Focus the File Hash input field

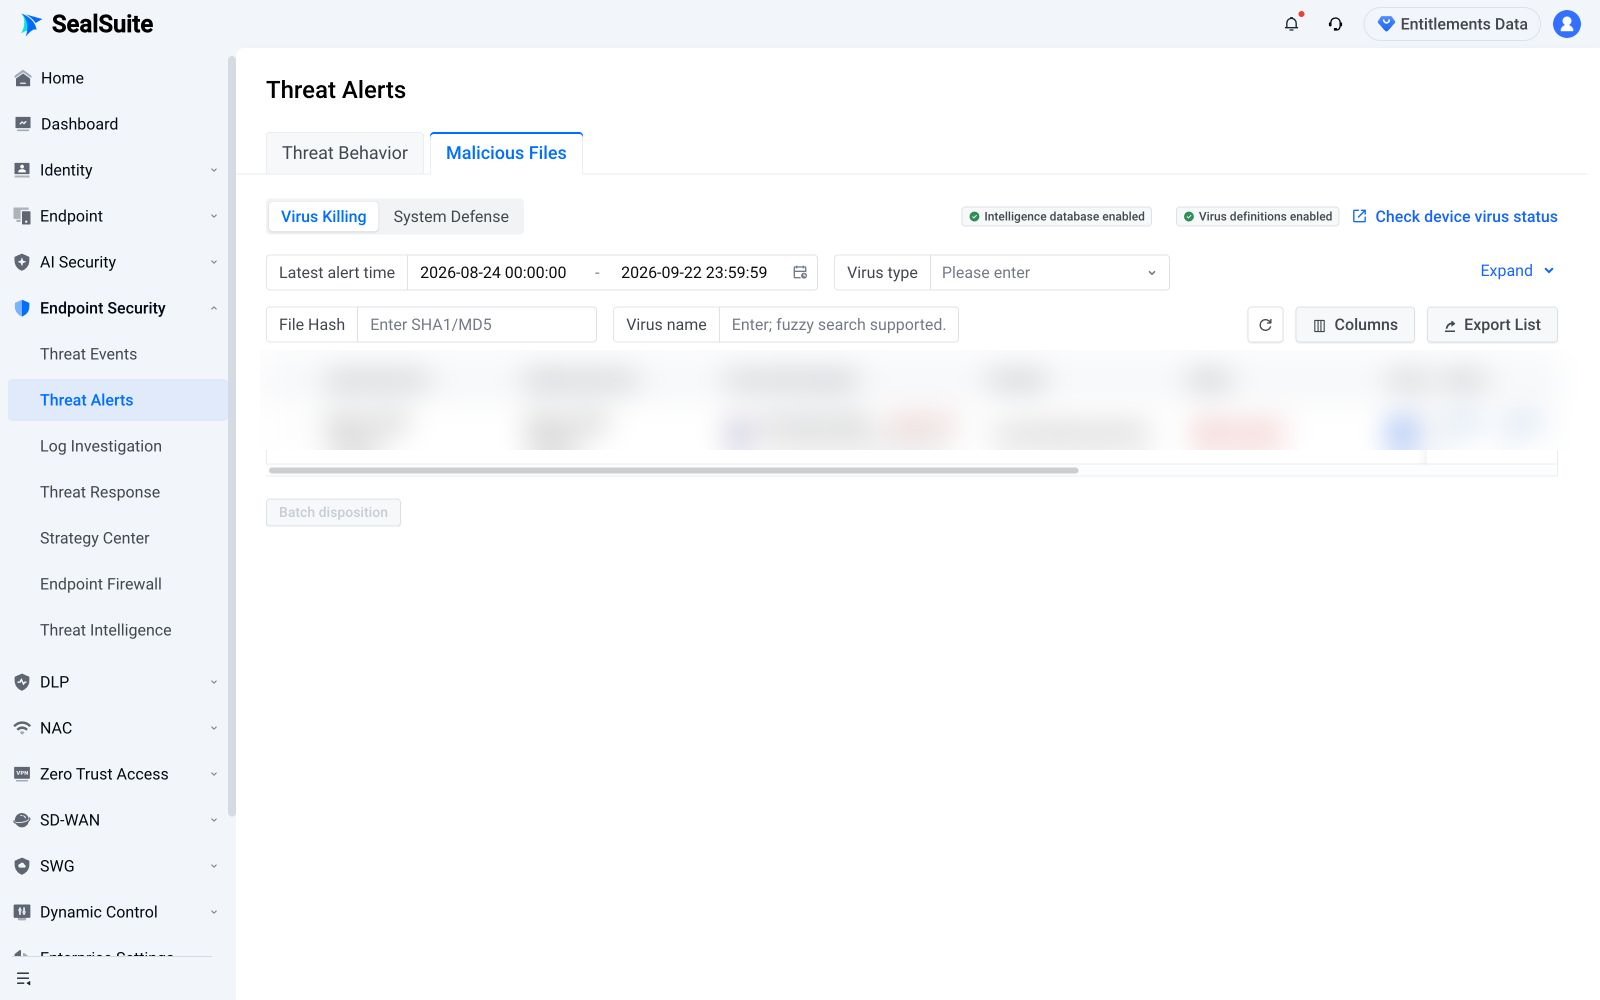click(x=476, y=325)
